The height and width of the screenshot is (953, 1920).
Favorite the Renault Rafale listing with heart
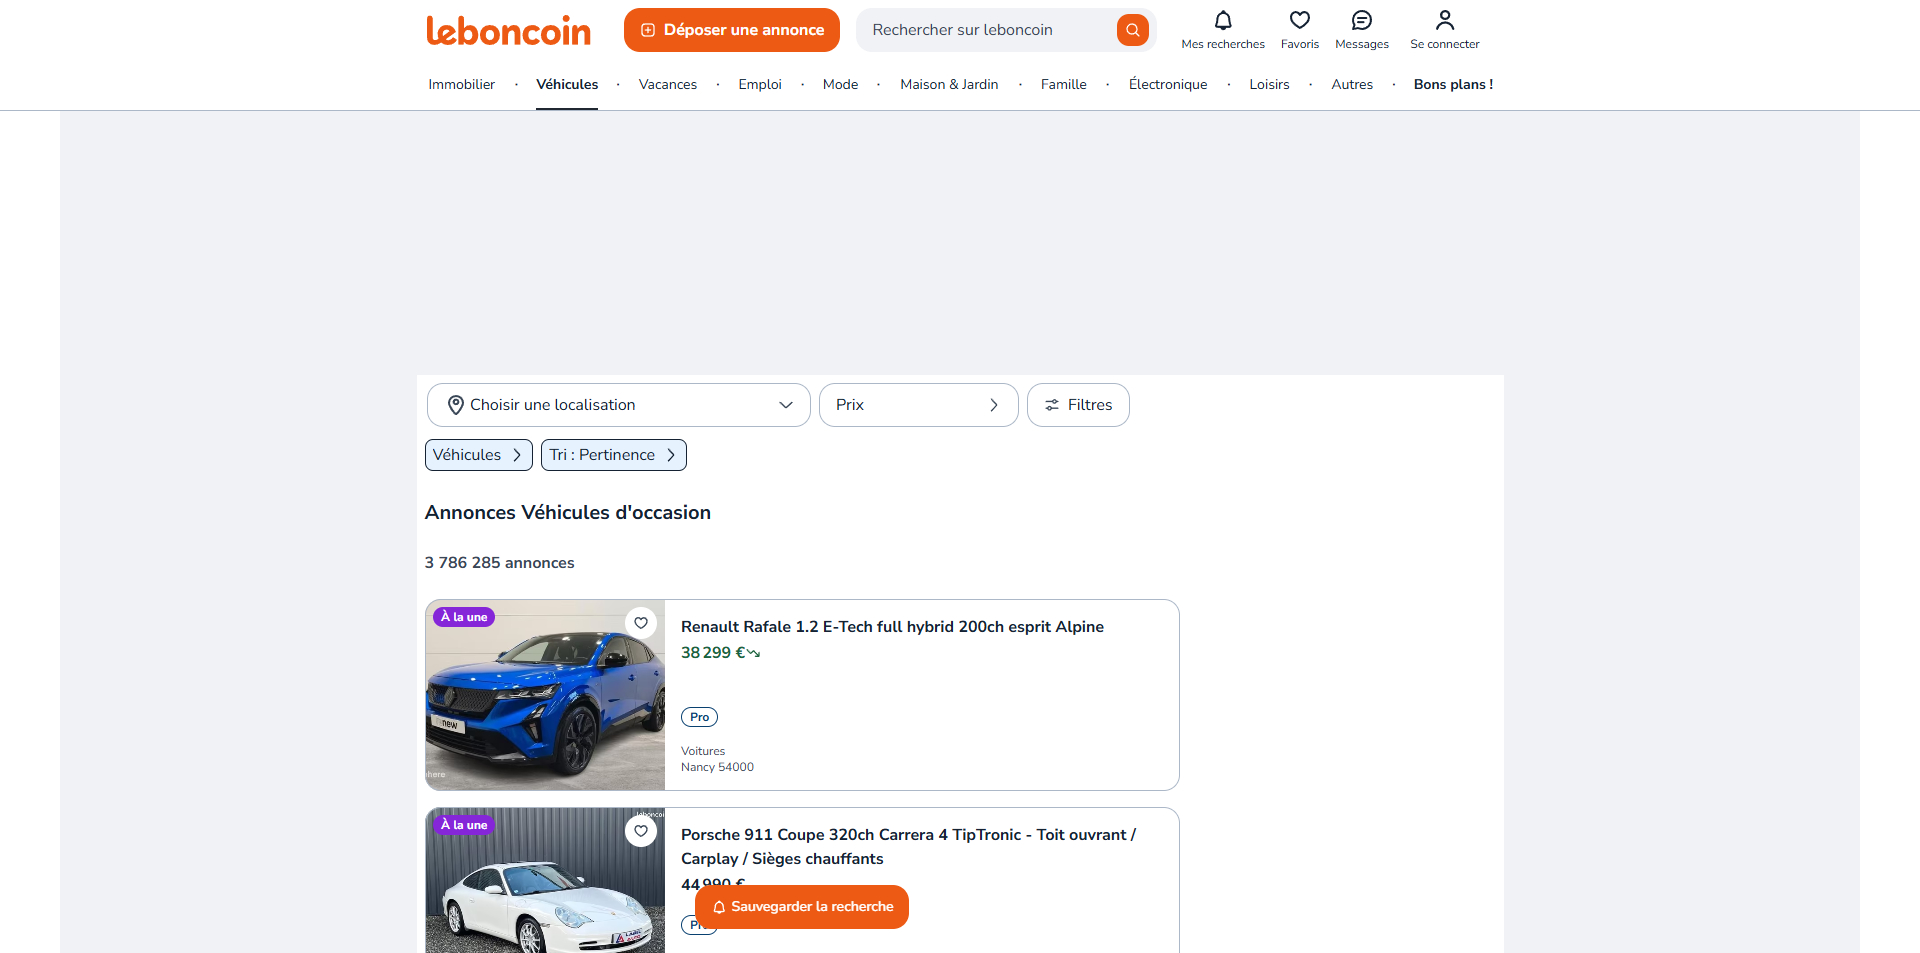tap(641, 623)
